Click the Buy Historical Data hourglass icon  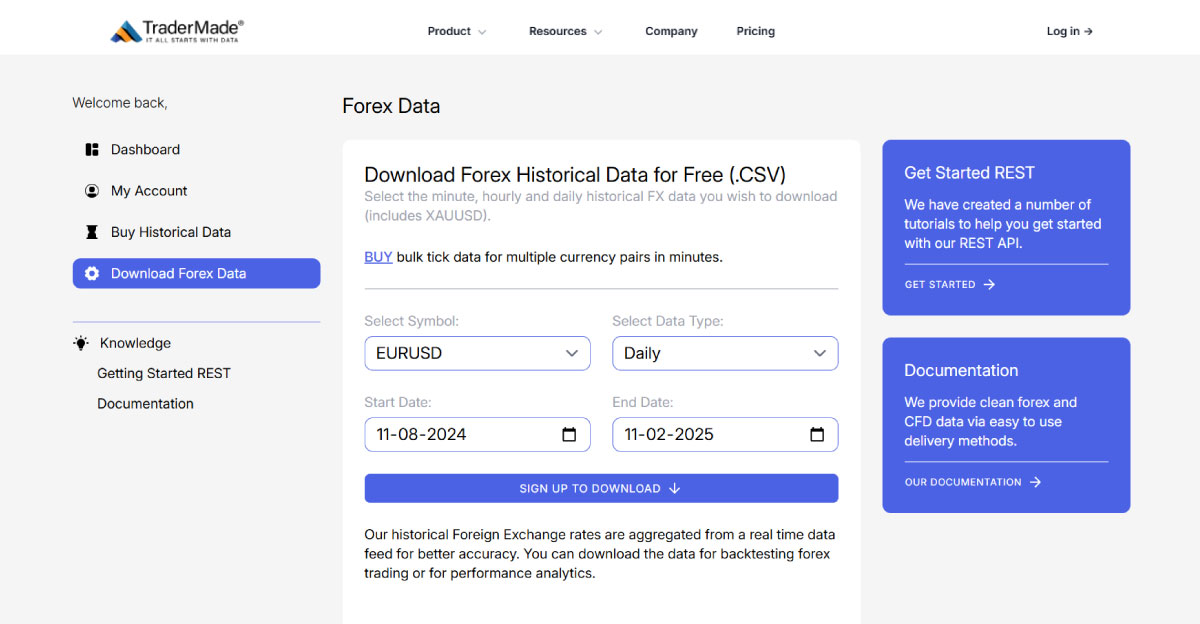[x=92, y=232]
